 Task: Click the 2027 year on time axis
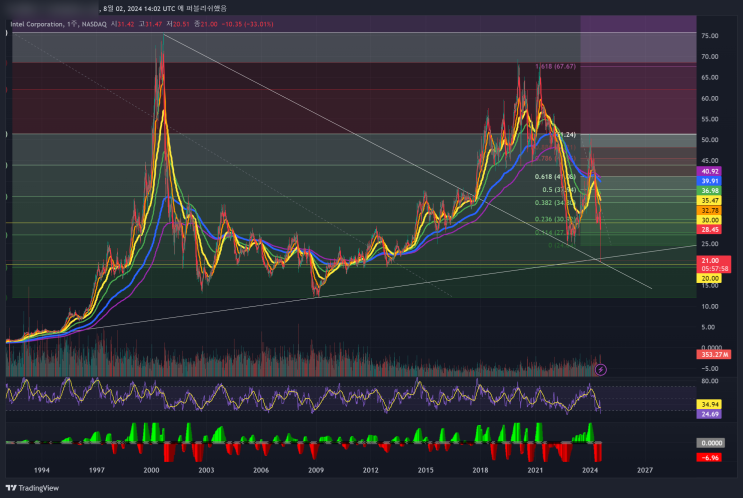645,470
